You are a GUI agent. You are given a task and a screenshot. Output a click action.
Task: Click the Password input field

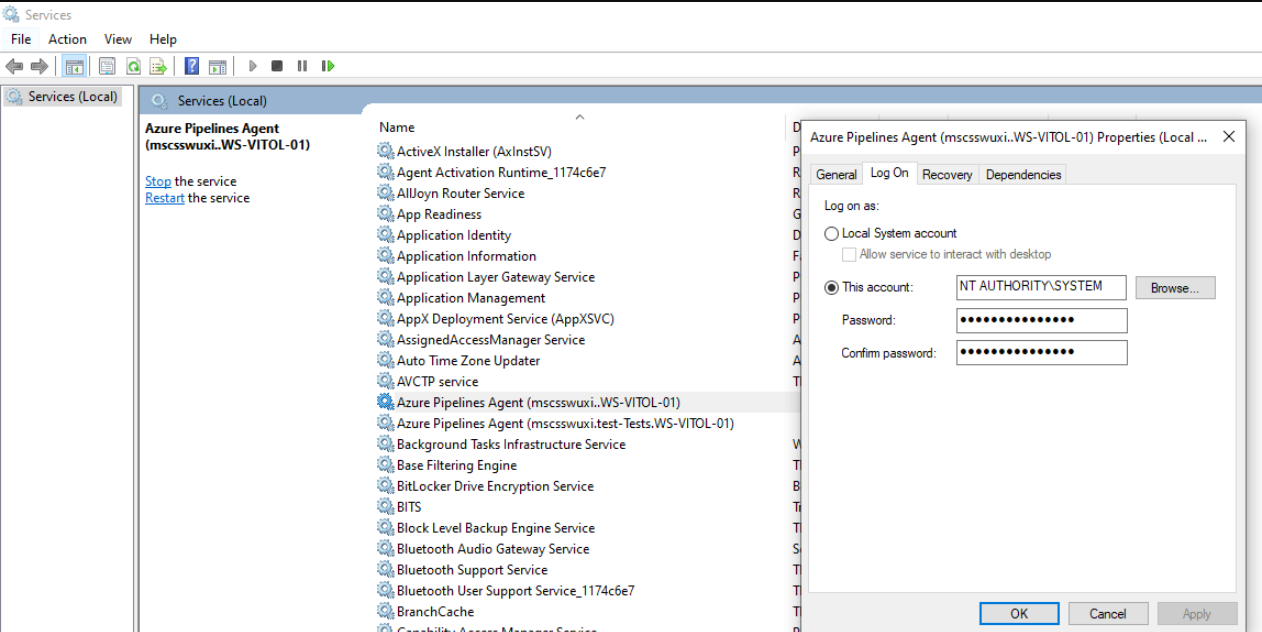[1041, 320]
